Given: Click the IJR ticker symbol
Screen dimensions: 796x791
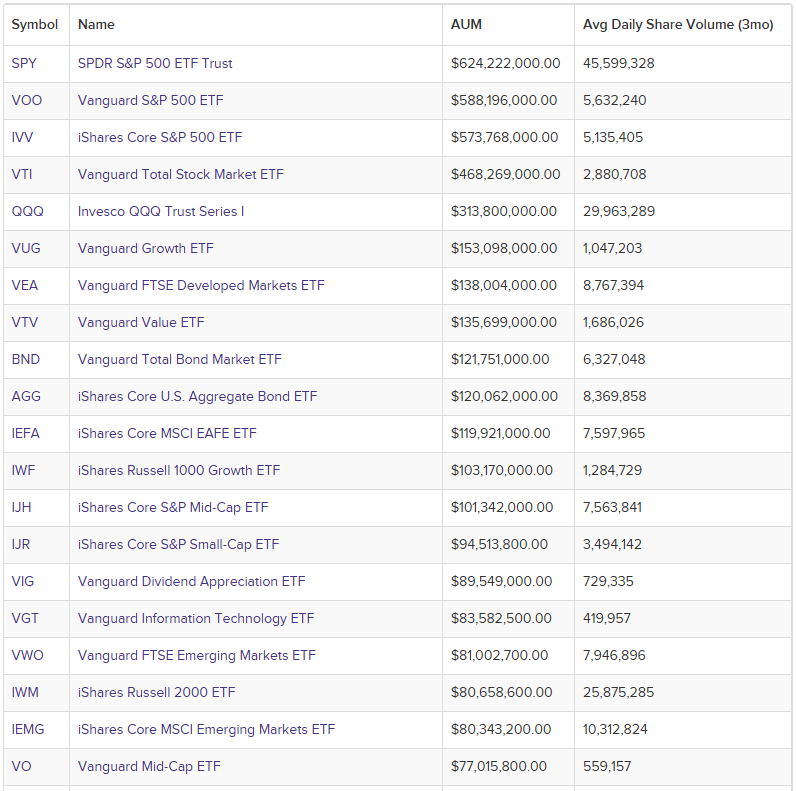Looking at the screenshot, I should point(21,545).
